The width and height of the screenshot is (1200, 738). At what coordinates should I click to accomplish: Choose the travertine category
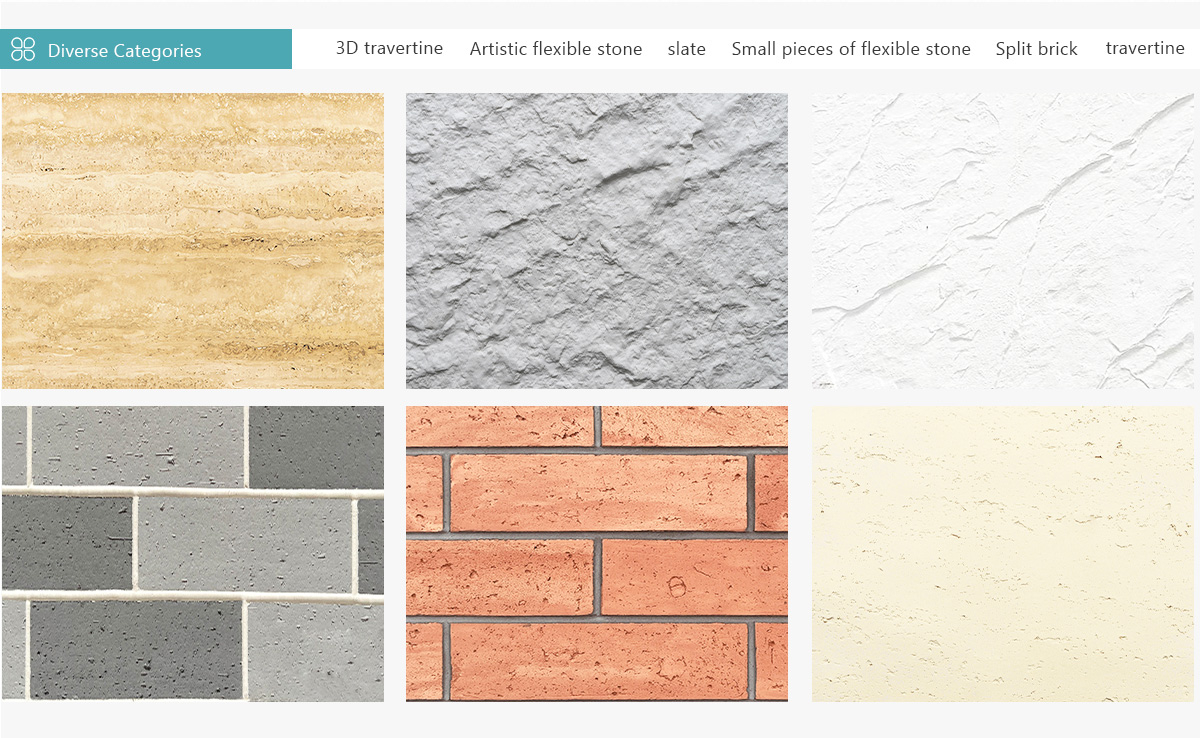click(x=1145, y=48)
